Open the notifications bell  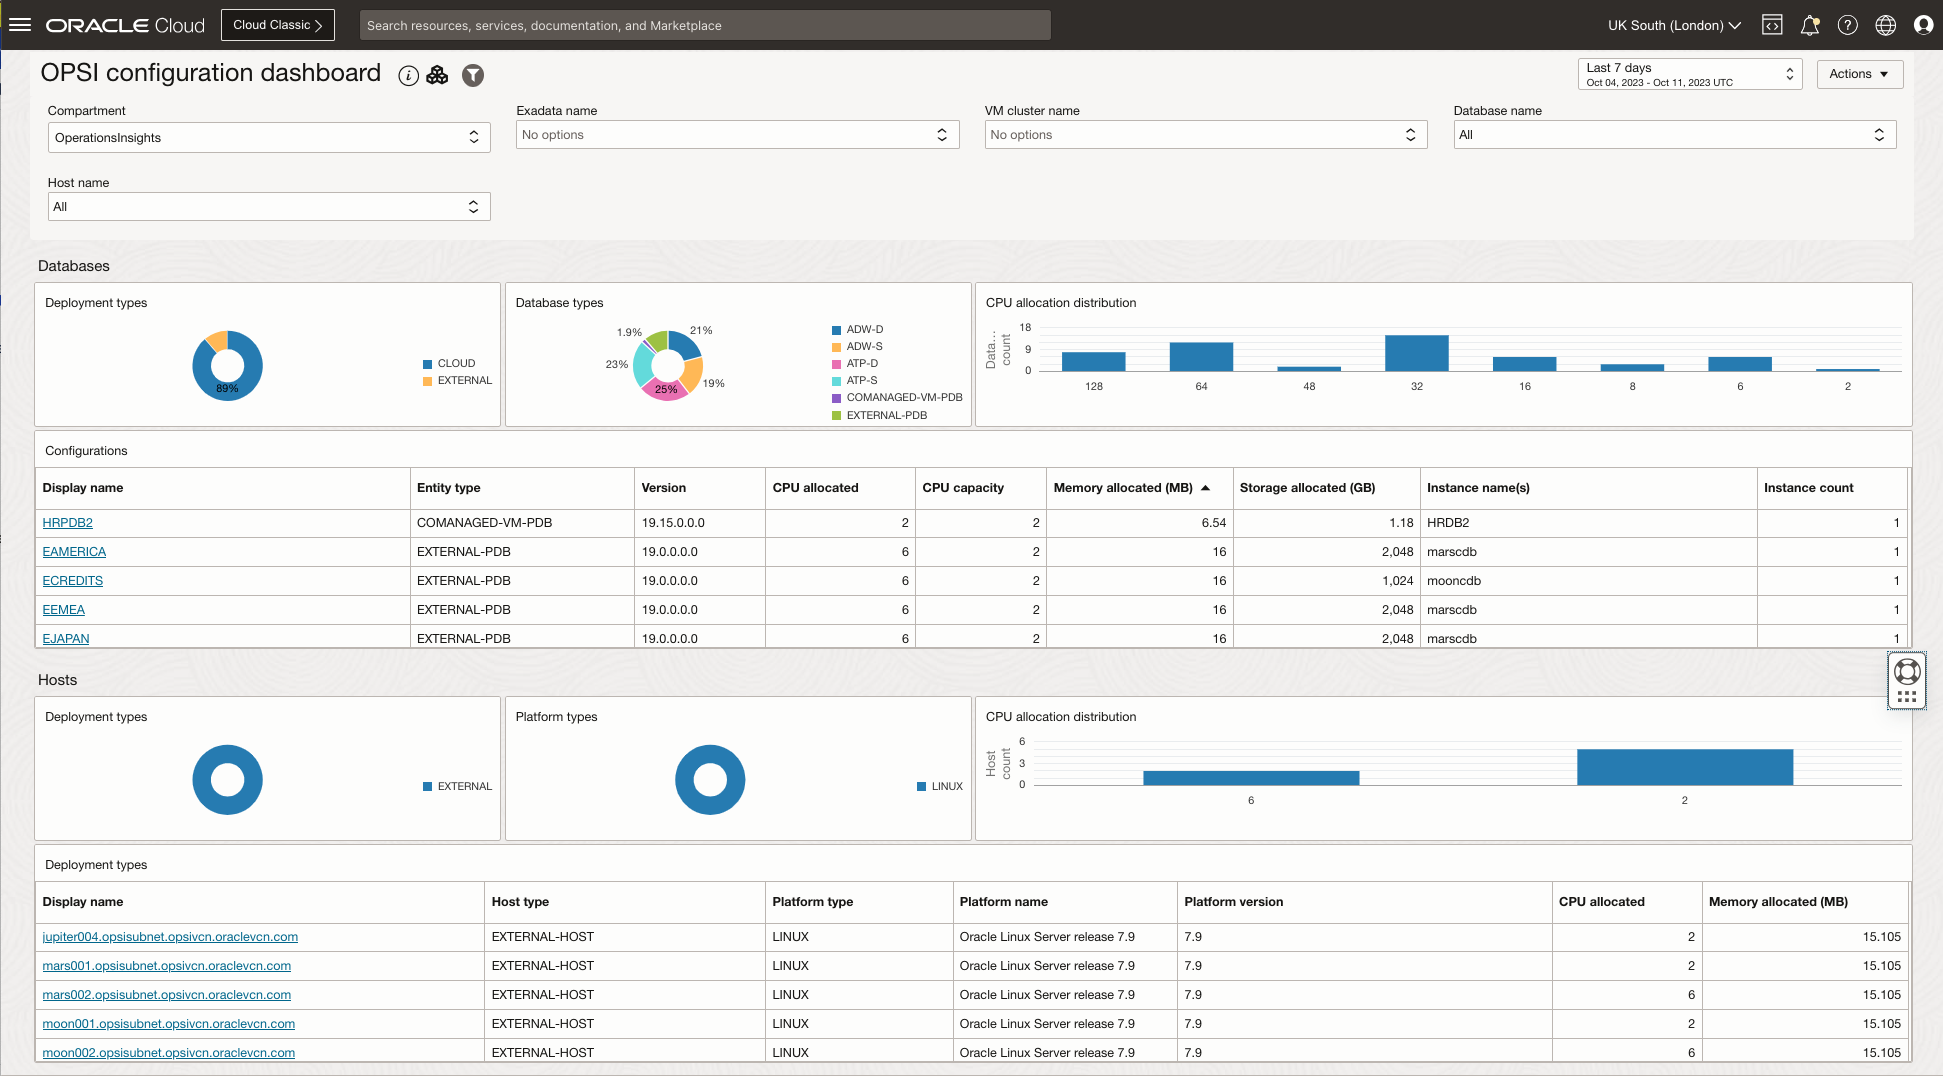point(1810,25)
